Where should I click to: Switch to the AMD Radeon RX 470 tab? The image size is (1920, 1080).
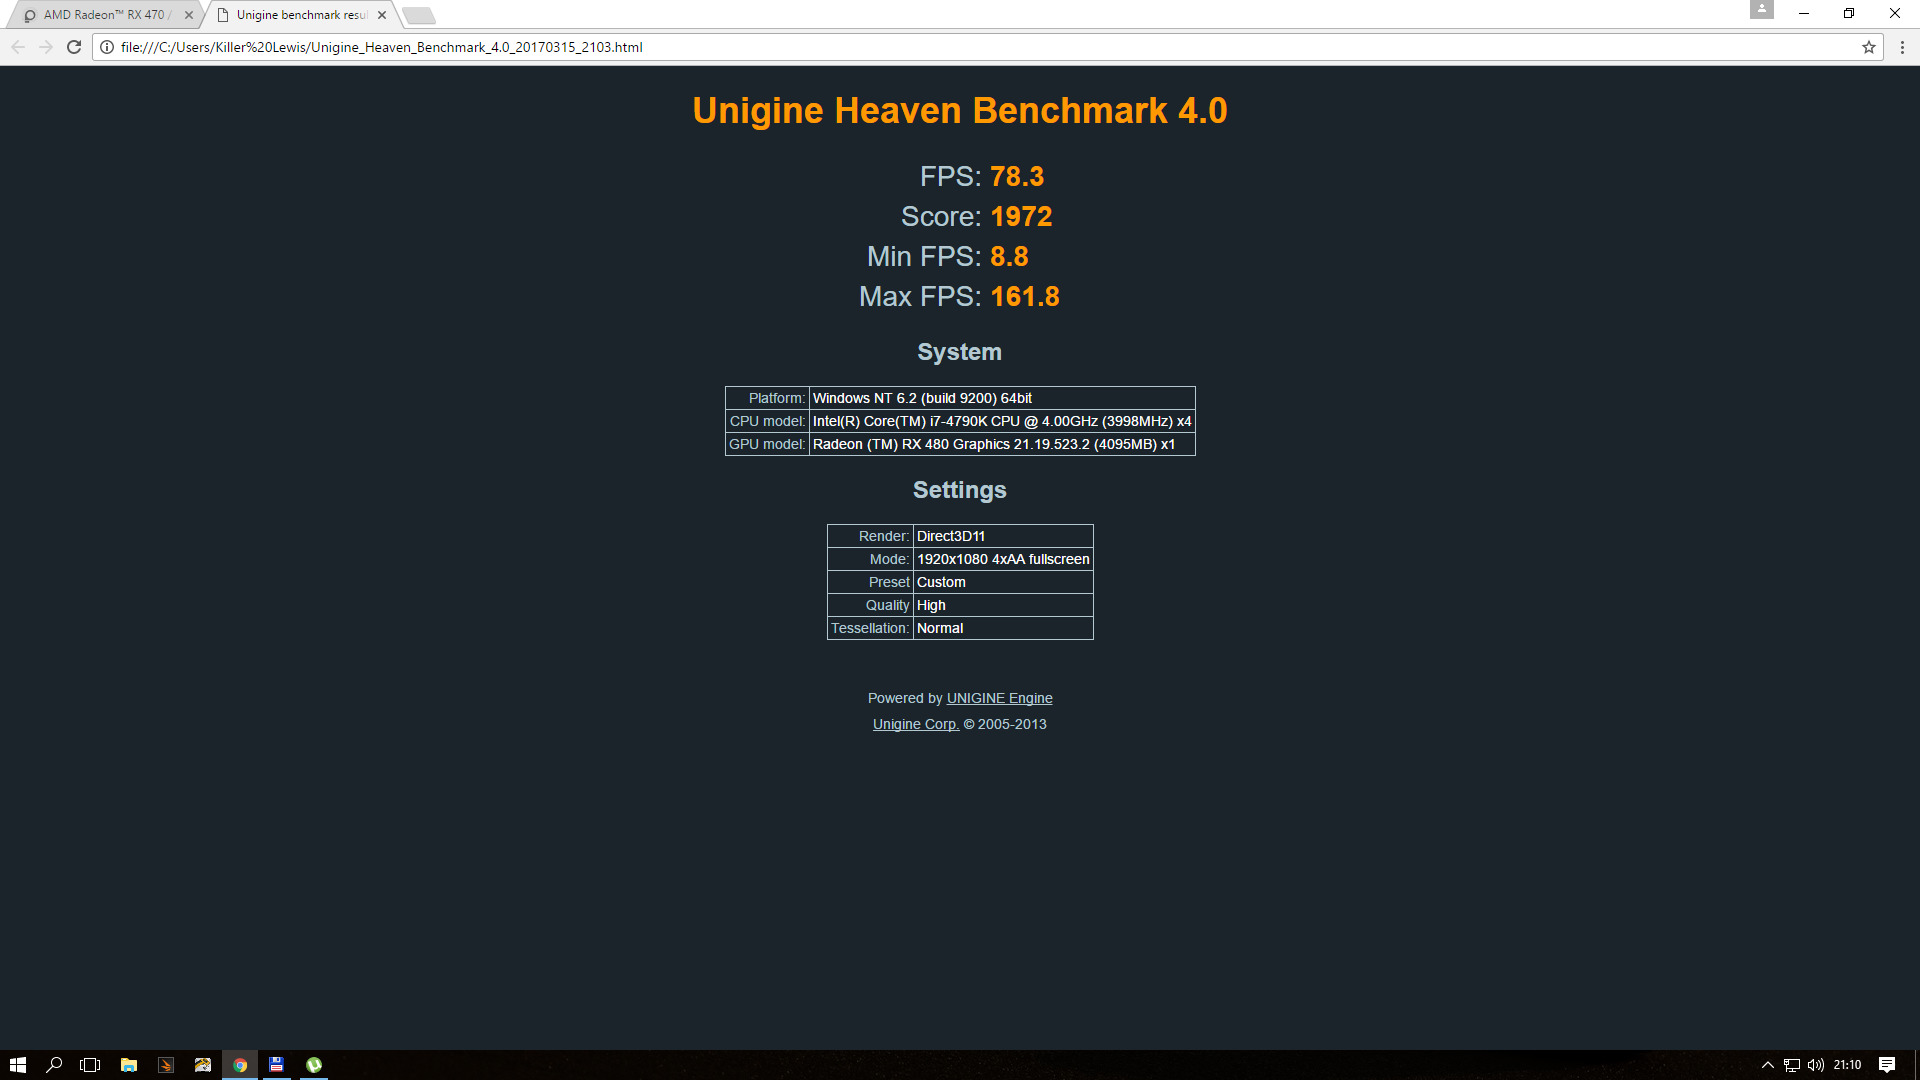(105, 15)
